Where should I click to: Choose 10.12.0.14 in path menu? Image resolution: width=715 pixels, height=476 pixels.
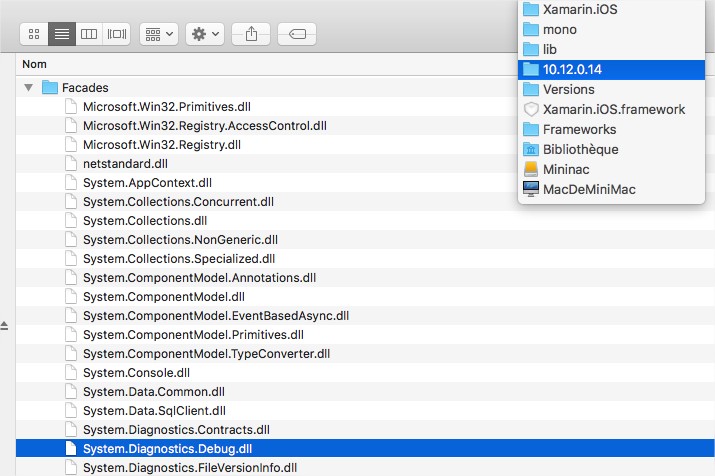coord(611,69)
